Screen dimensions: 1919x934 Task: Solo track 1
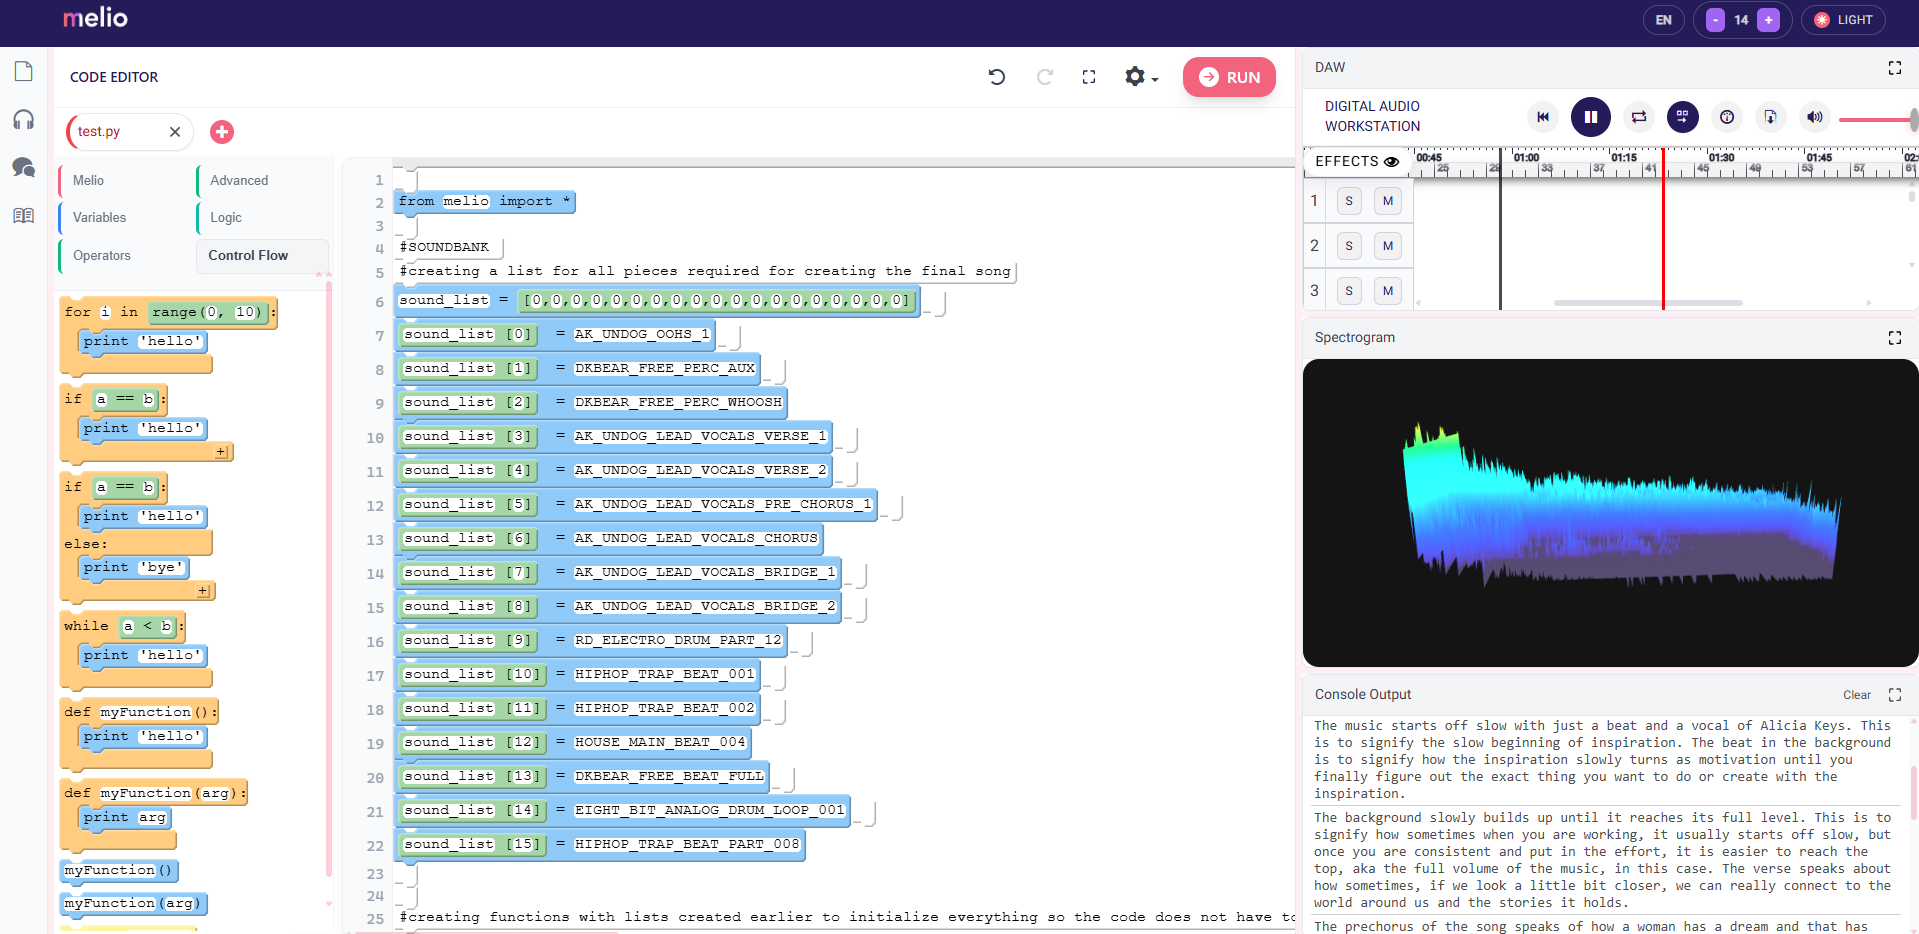pyautogui.click(x=1349, y=201)
